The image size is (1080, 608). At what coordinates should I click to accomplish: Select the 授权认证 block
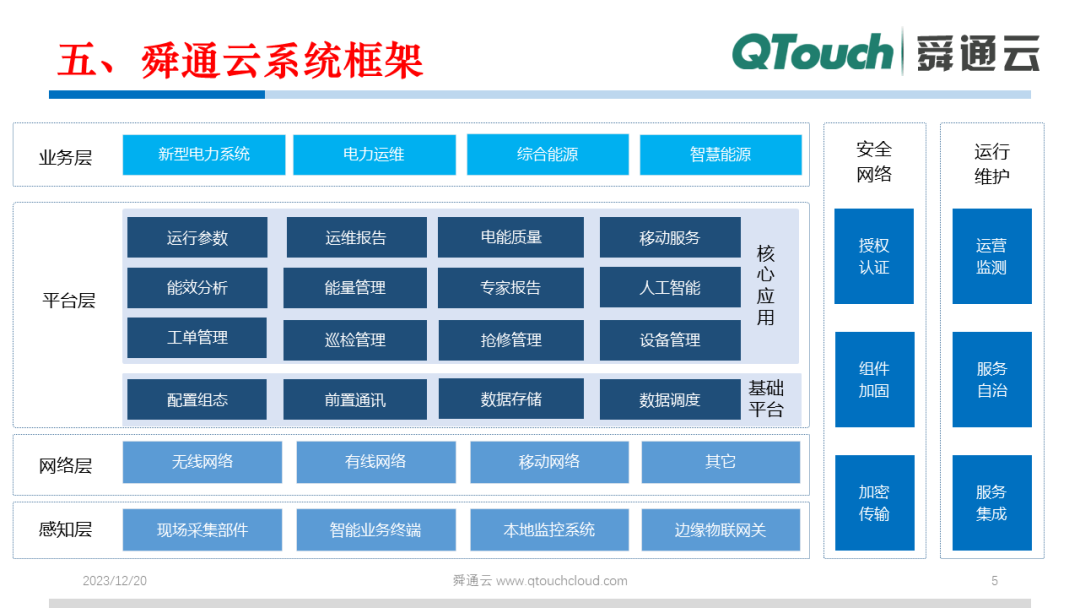pos(874,256)
